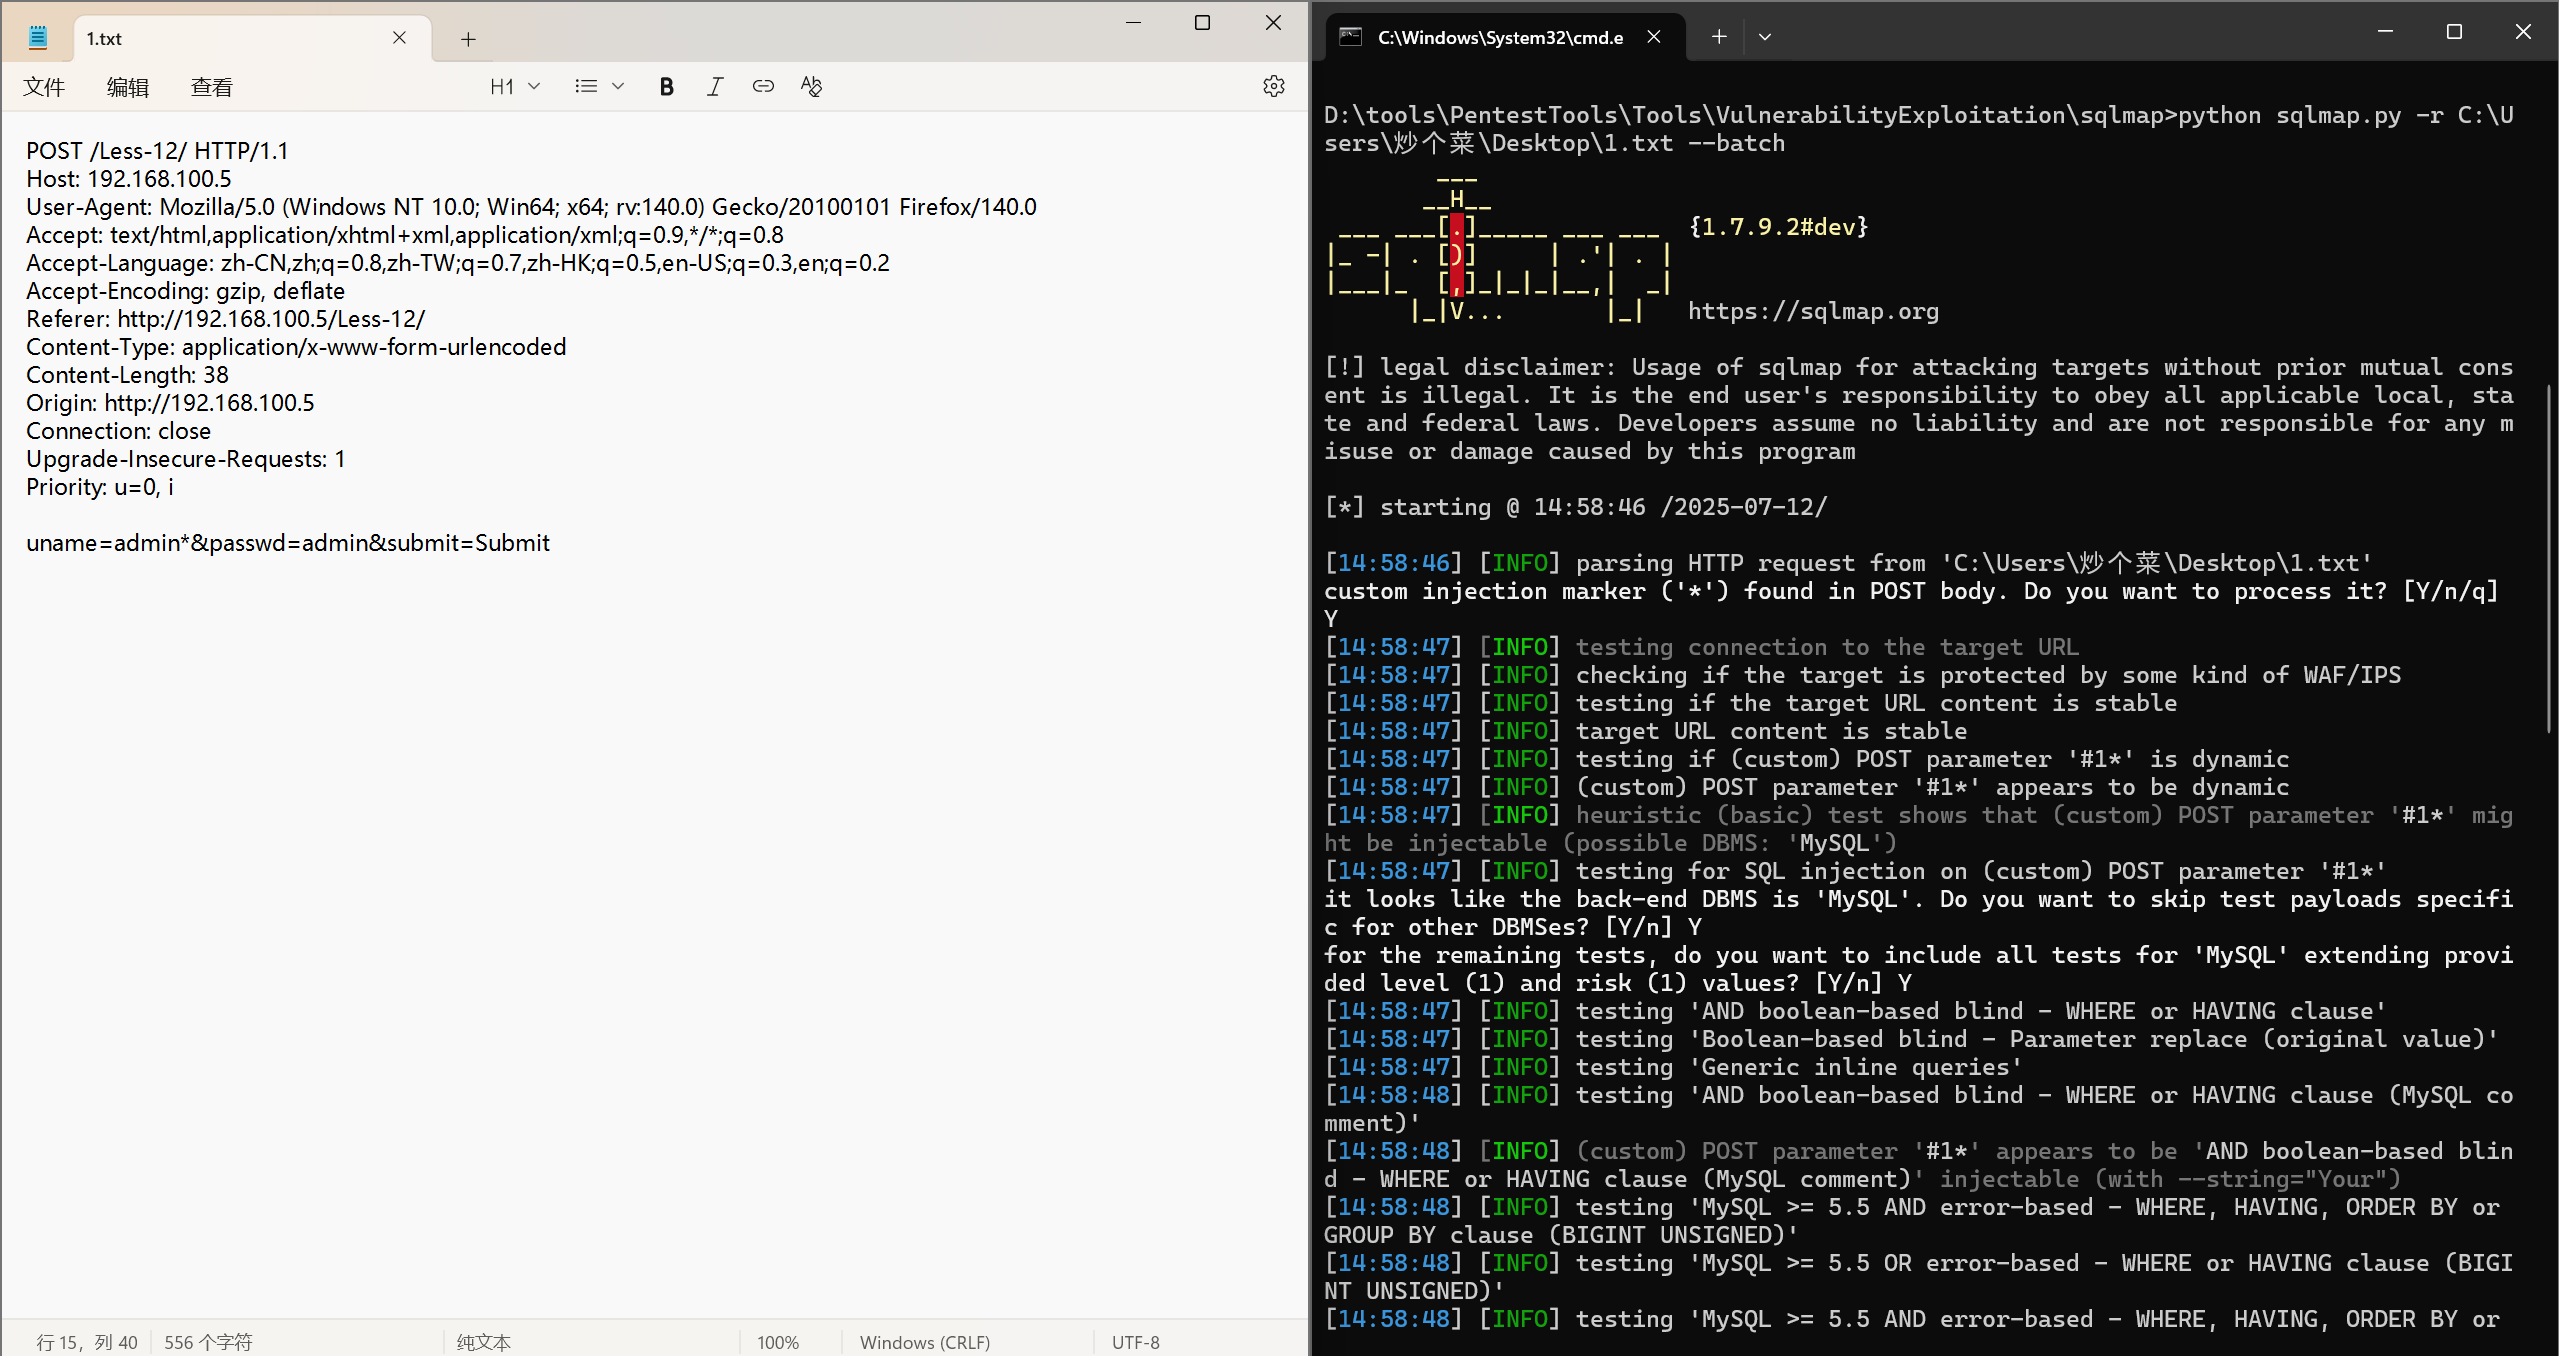This screenshot has height=1356, width=2559.
Task: Click Windows (CRLF) in the status bar
Action: [x=924, y=1342]
